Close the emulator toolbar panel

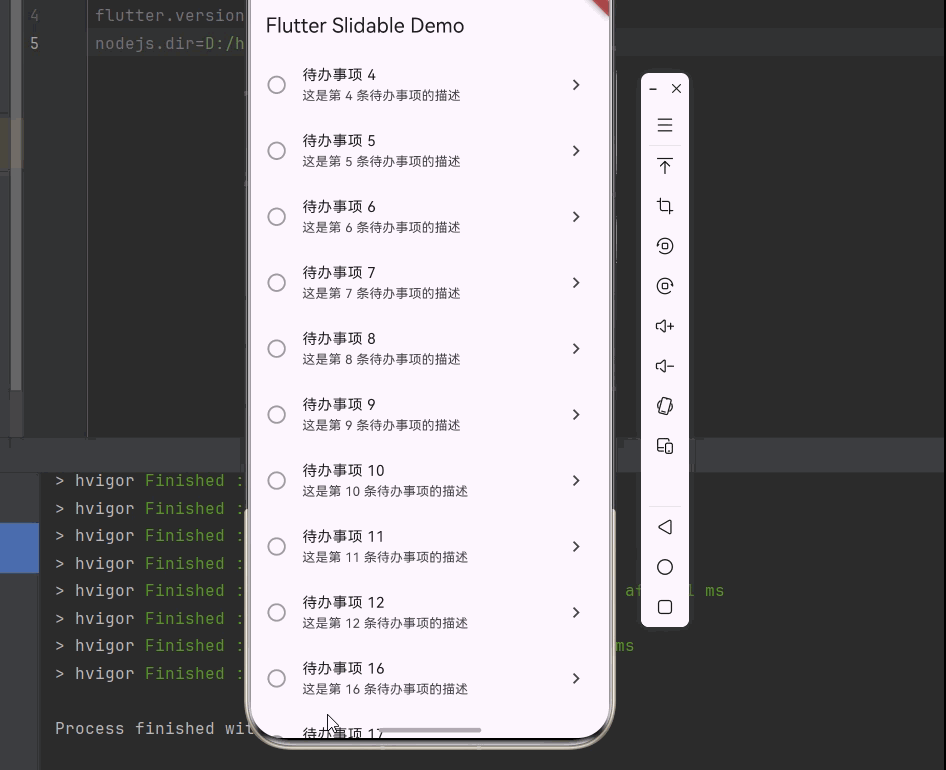click(676, 89)
